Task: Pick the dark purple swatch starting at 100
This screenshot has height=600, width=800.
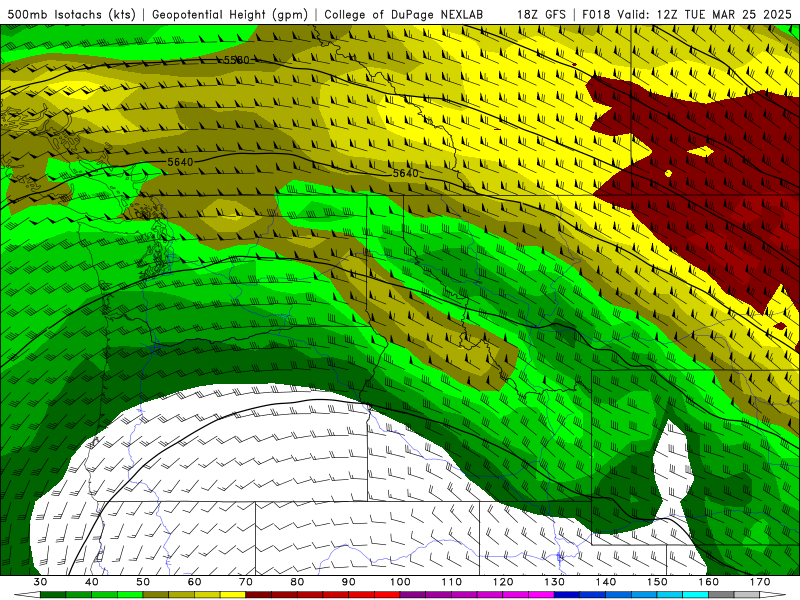Action: click(413, 595)
